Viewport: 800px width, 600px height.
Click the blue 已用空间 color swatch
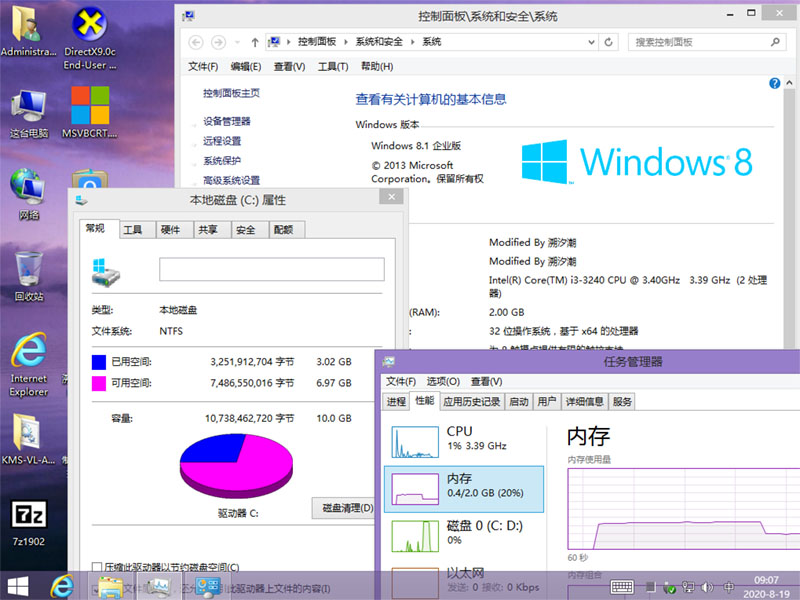98,362
